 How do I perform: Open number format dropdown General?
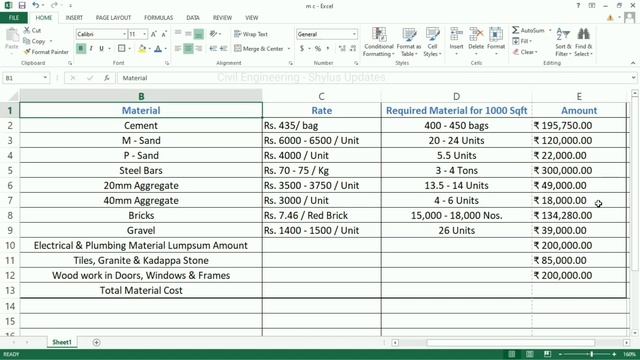pos(354,34)
